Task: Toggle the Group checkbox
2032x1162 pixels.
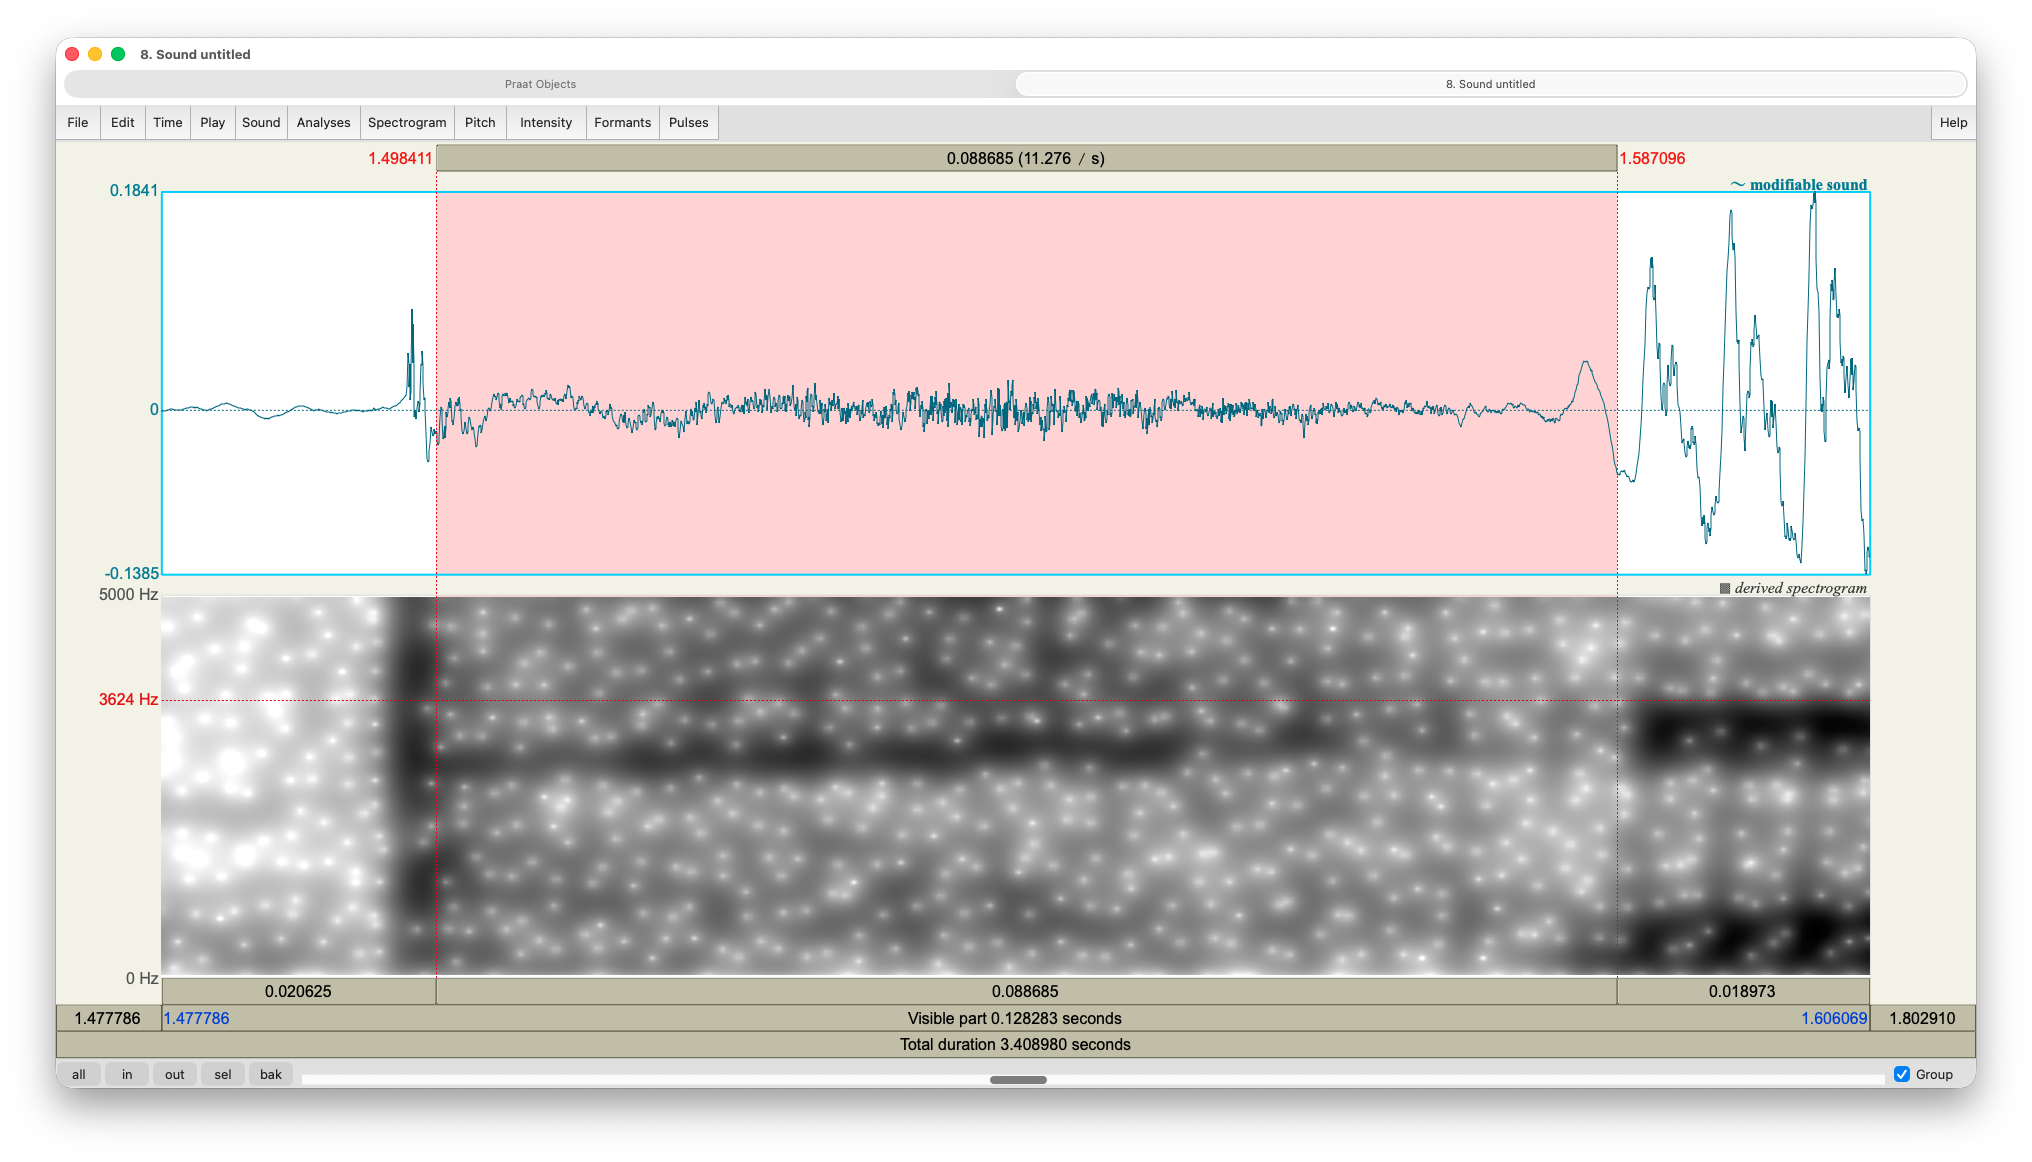Action: [x=1902, y=1074]
